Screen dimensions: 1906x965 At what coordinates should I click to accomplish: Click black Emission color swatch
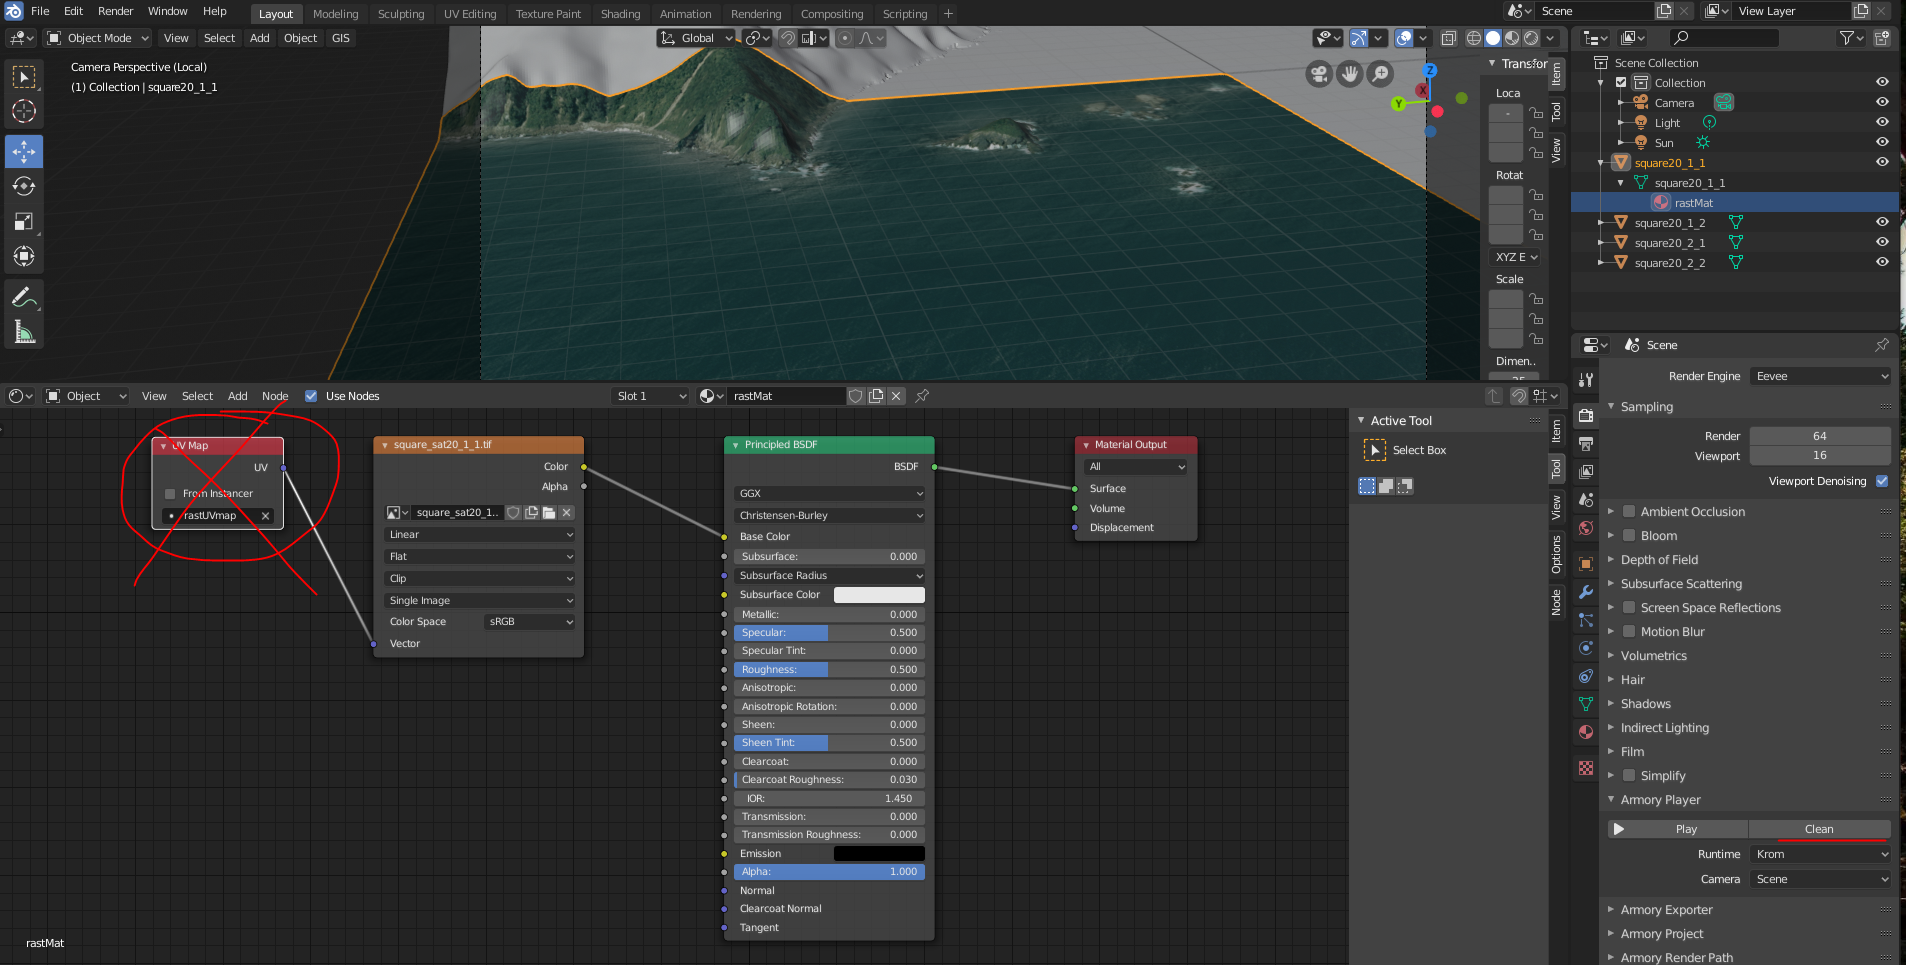coord(879,854)
